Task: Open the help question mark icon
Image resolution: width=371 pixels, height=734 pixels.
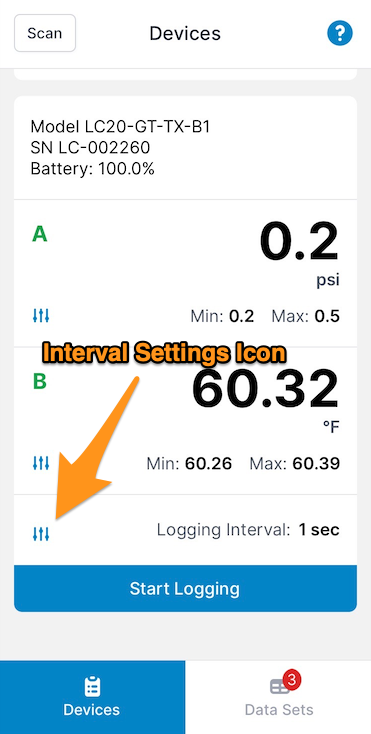Action: tap(340, 33)
